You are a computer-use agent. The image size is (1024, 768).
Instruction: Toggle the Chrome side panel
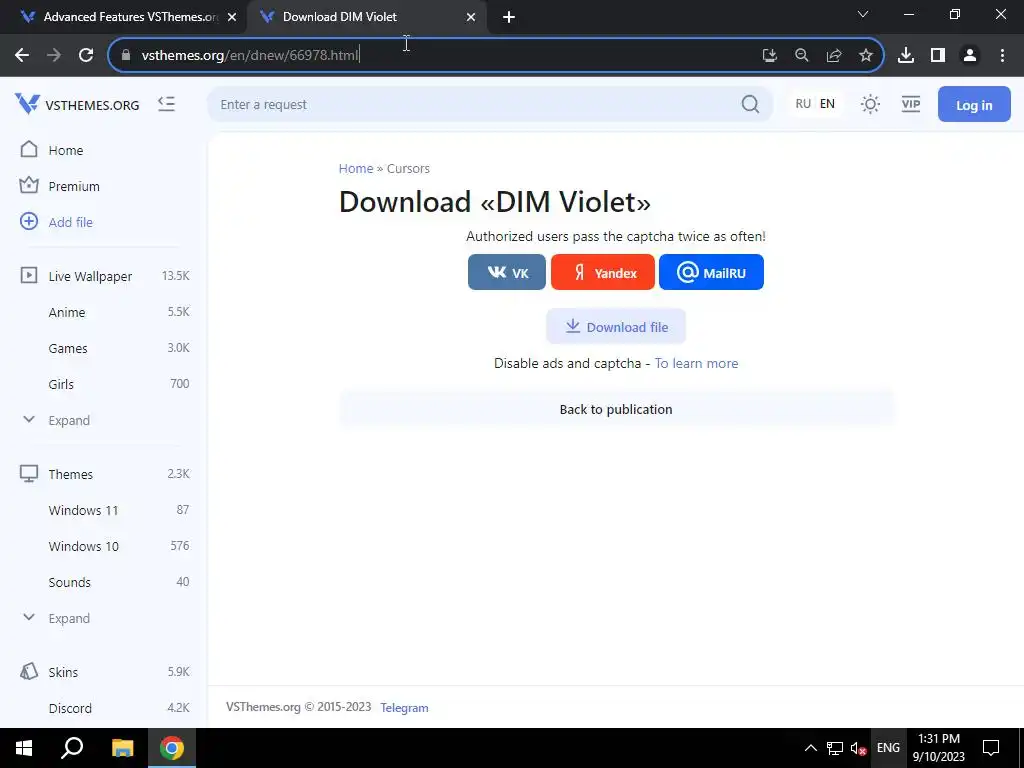pyautogui.click(x=937, y=55)
